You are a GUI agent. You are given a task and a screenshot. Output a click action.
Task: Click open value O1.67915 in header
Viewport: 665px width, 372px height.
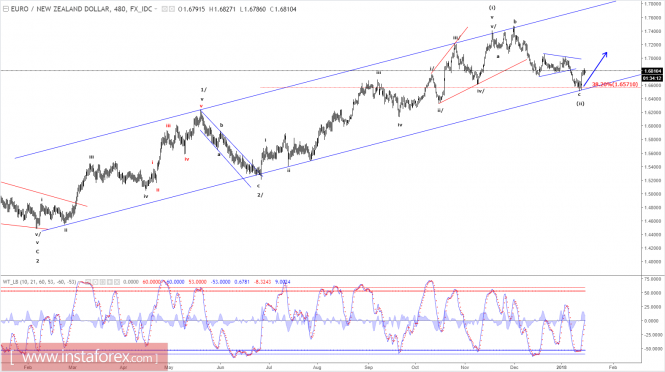[192, 9]
